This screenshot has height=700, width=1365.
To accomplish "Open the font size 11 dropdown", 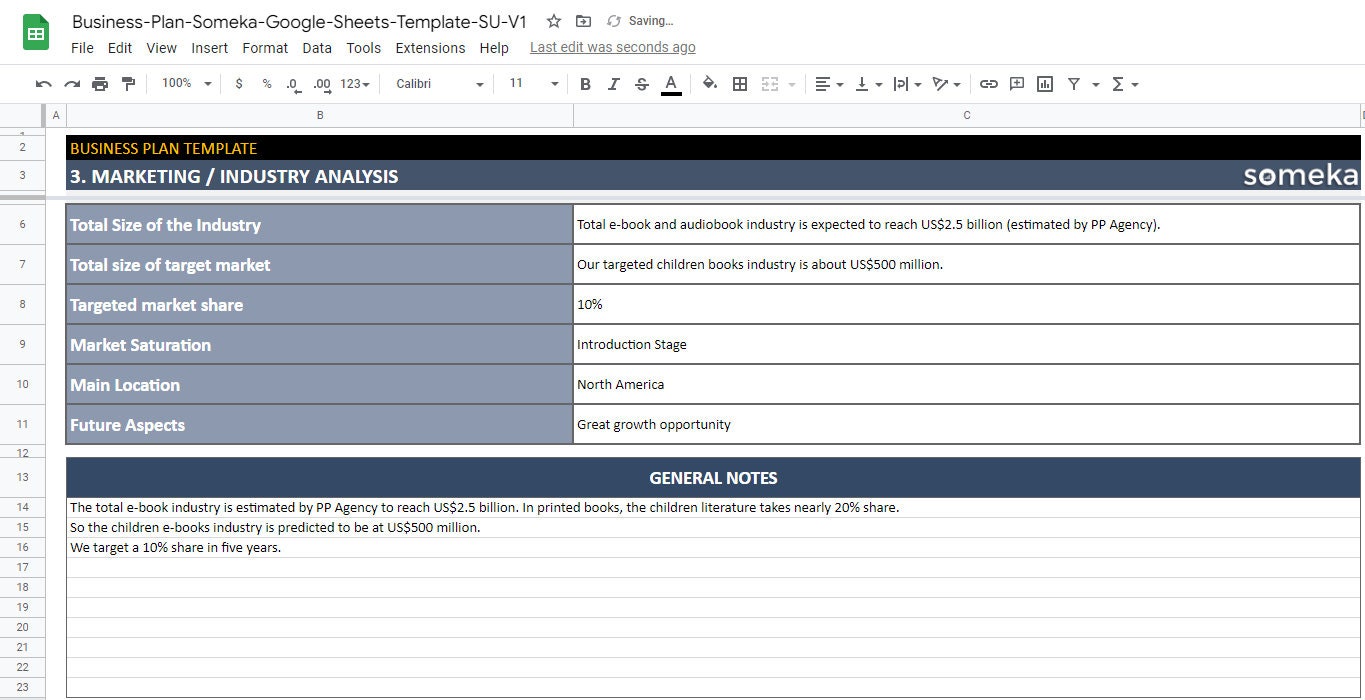I will click(533, 84).
